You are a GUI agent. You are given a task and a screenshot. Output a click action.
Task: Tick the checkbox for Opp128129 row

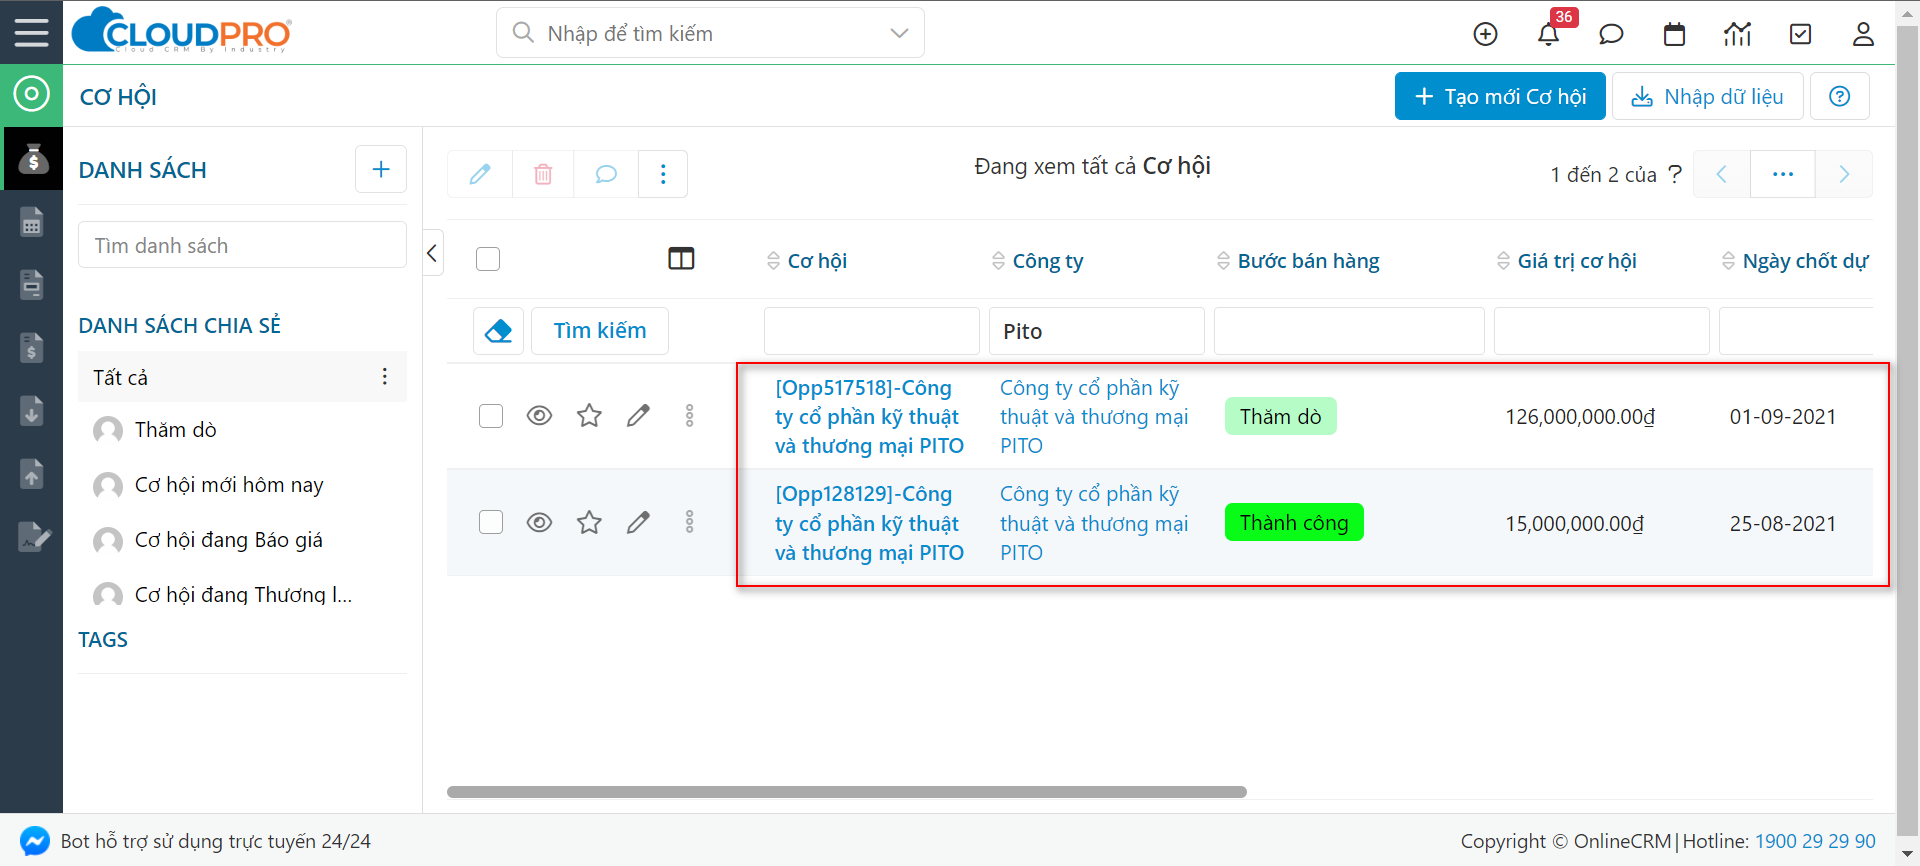[490, 522]
